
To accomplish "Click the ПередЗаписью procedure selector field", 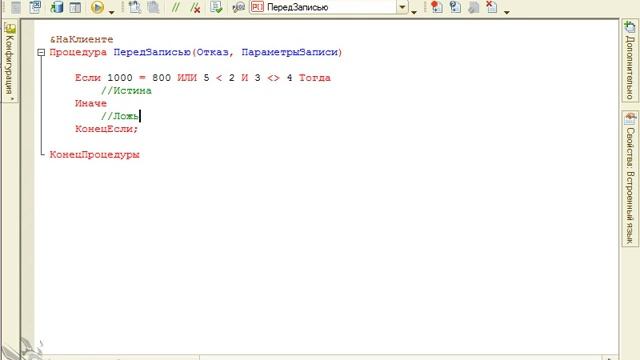I will [329, 7].
